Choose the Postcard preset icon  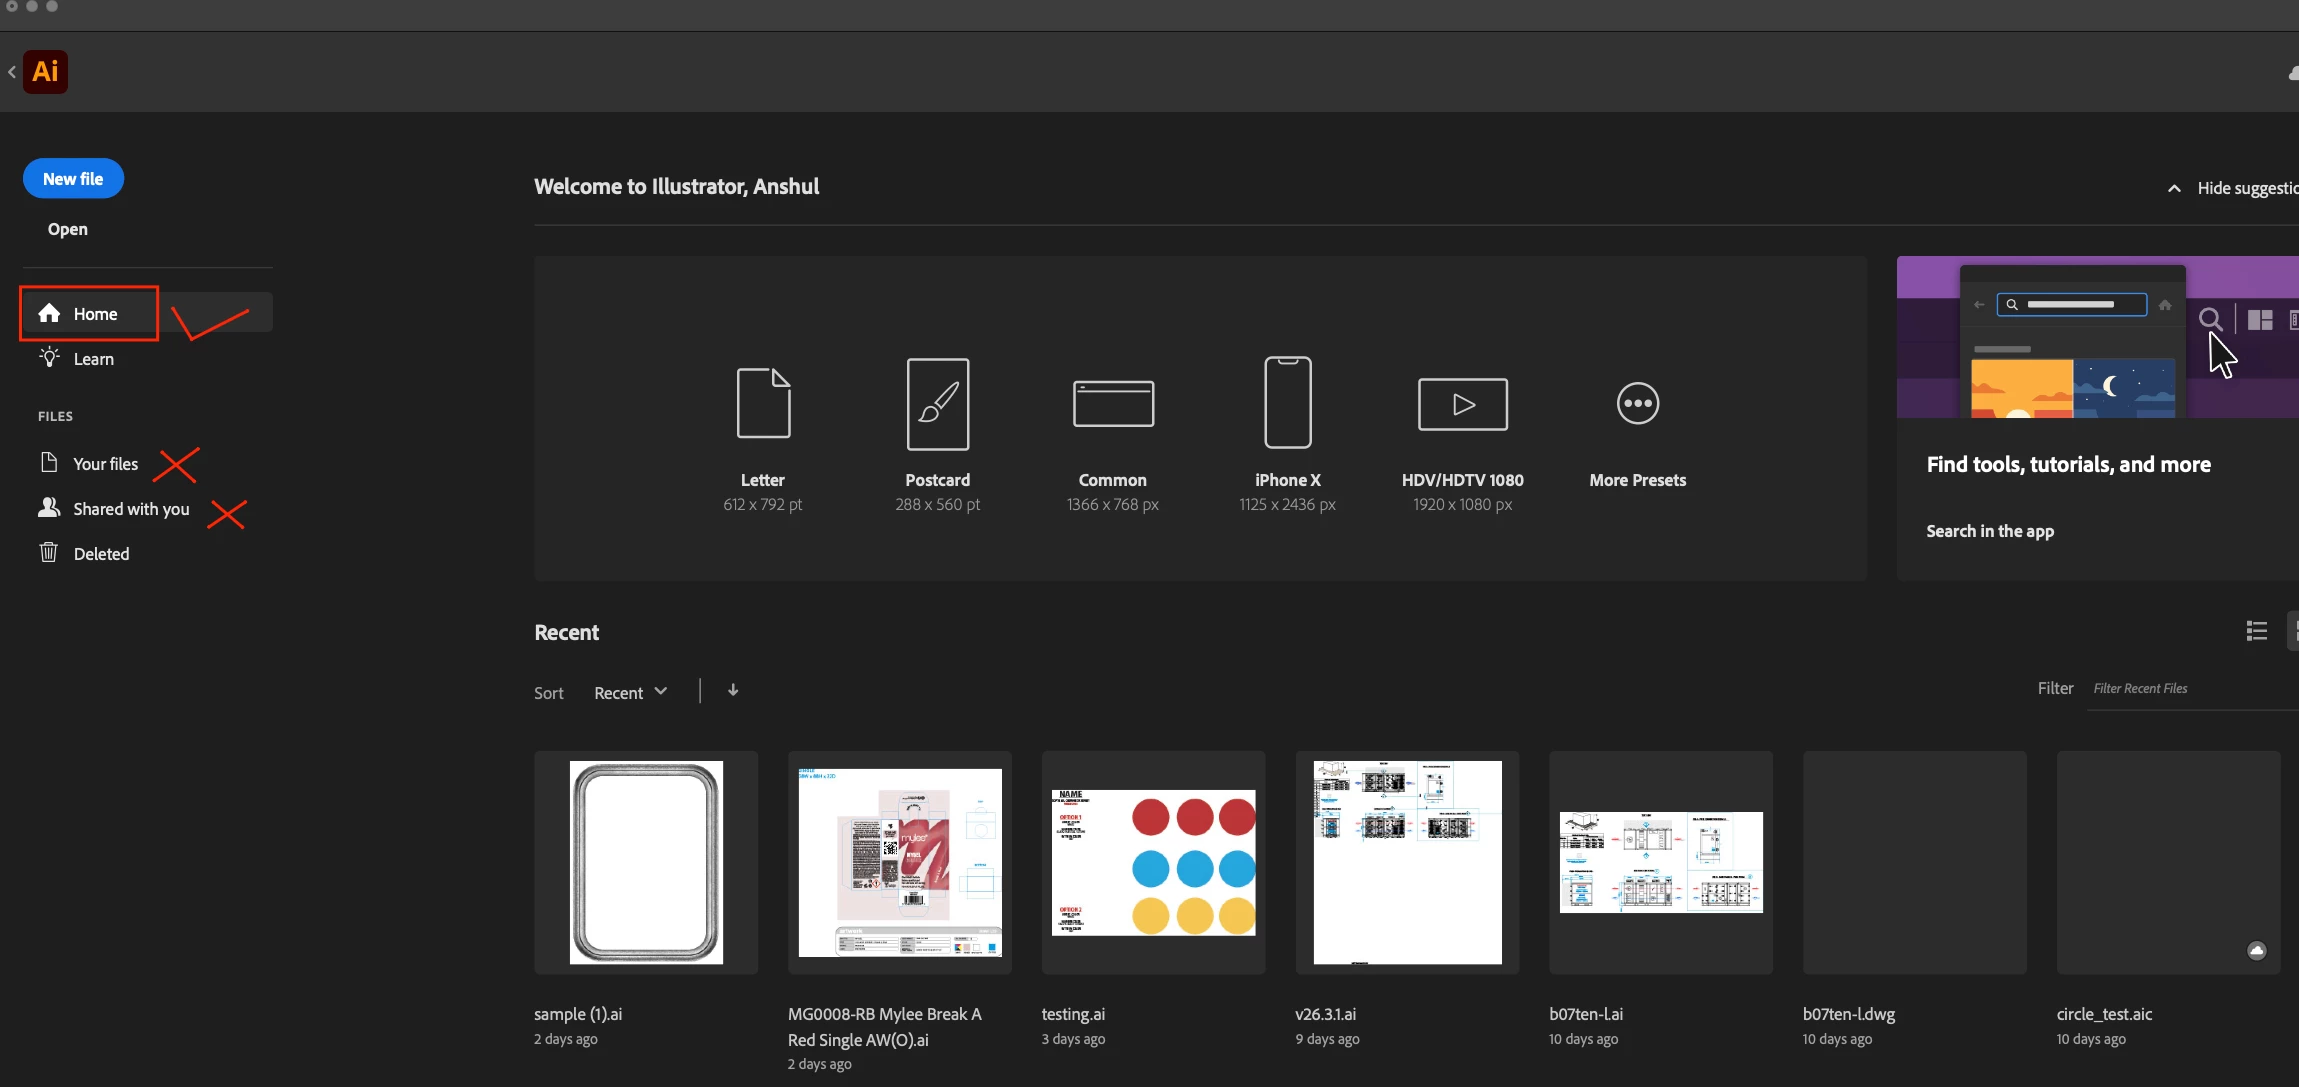point(937,403)
